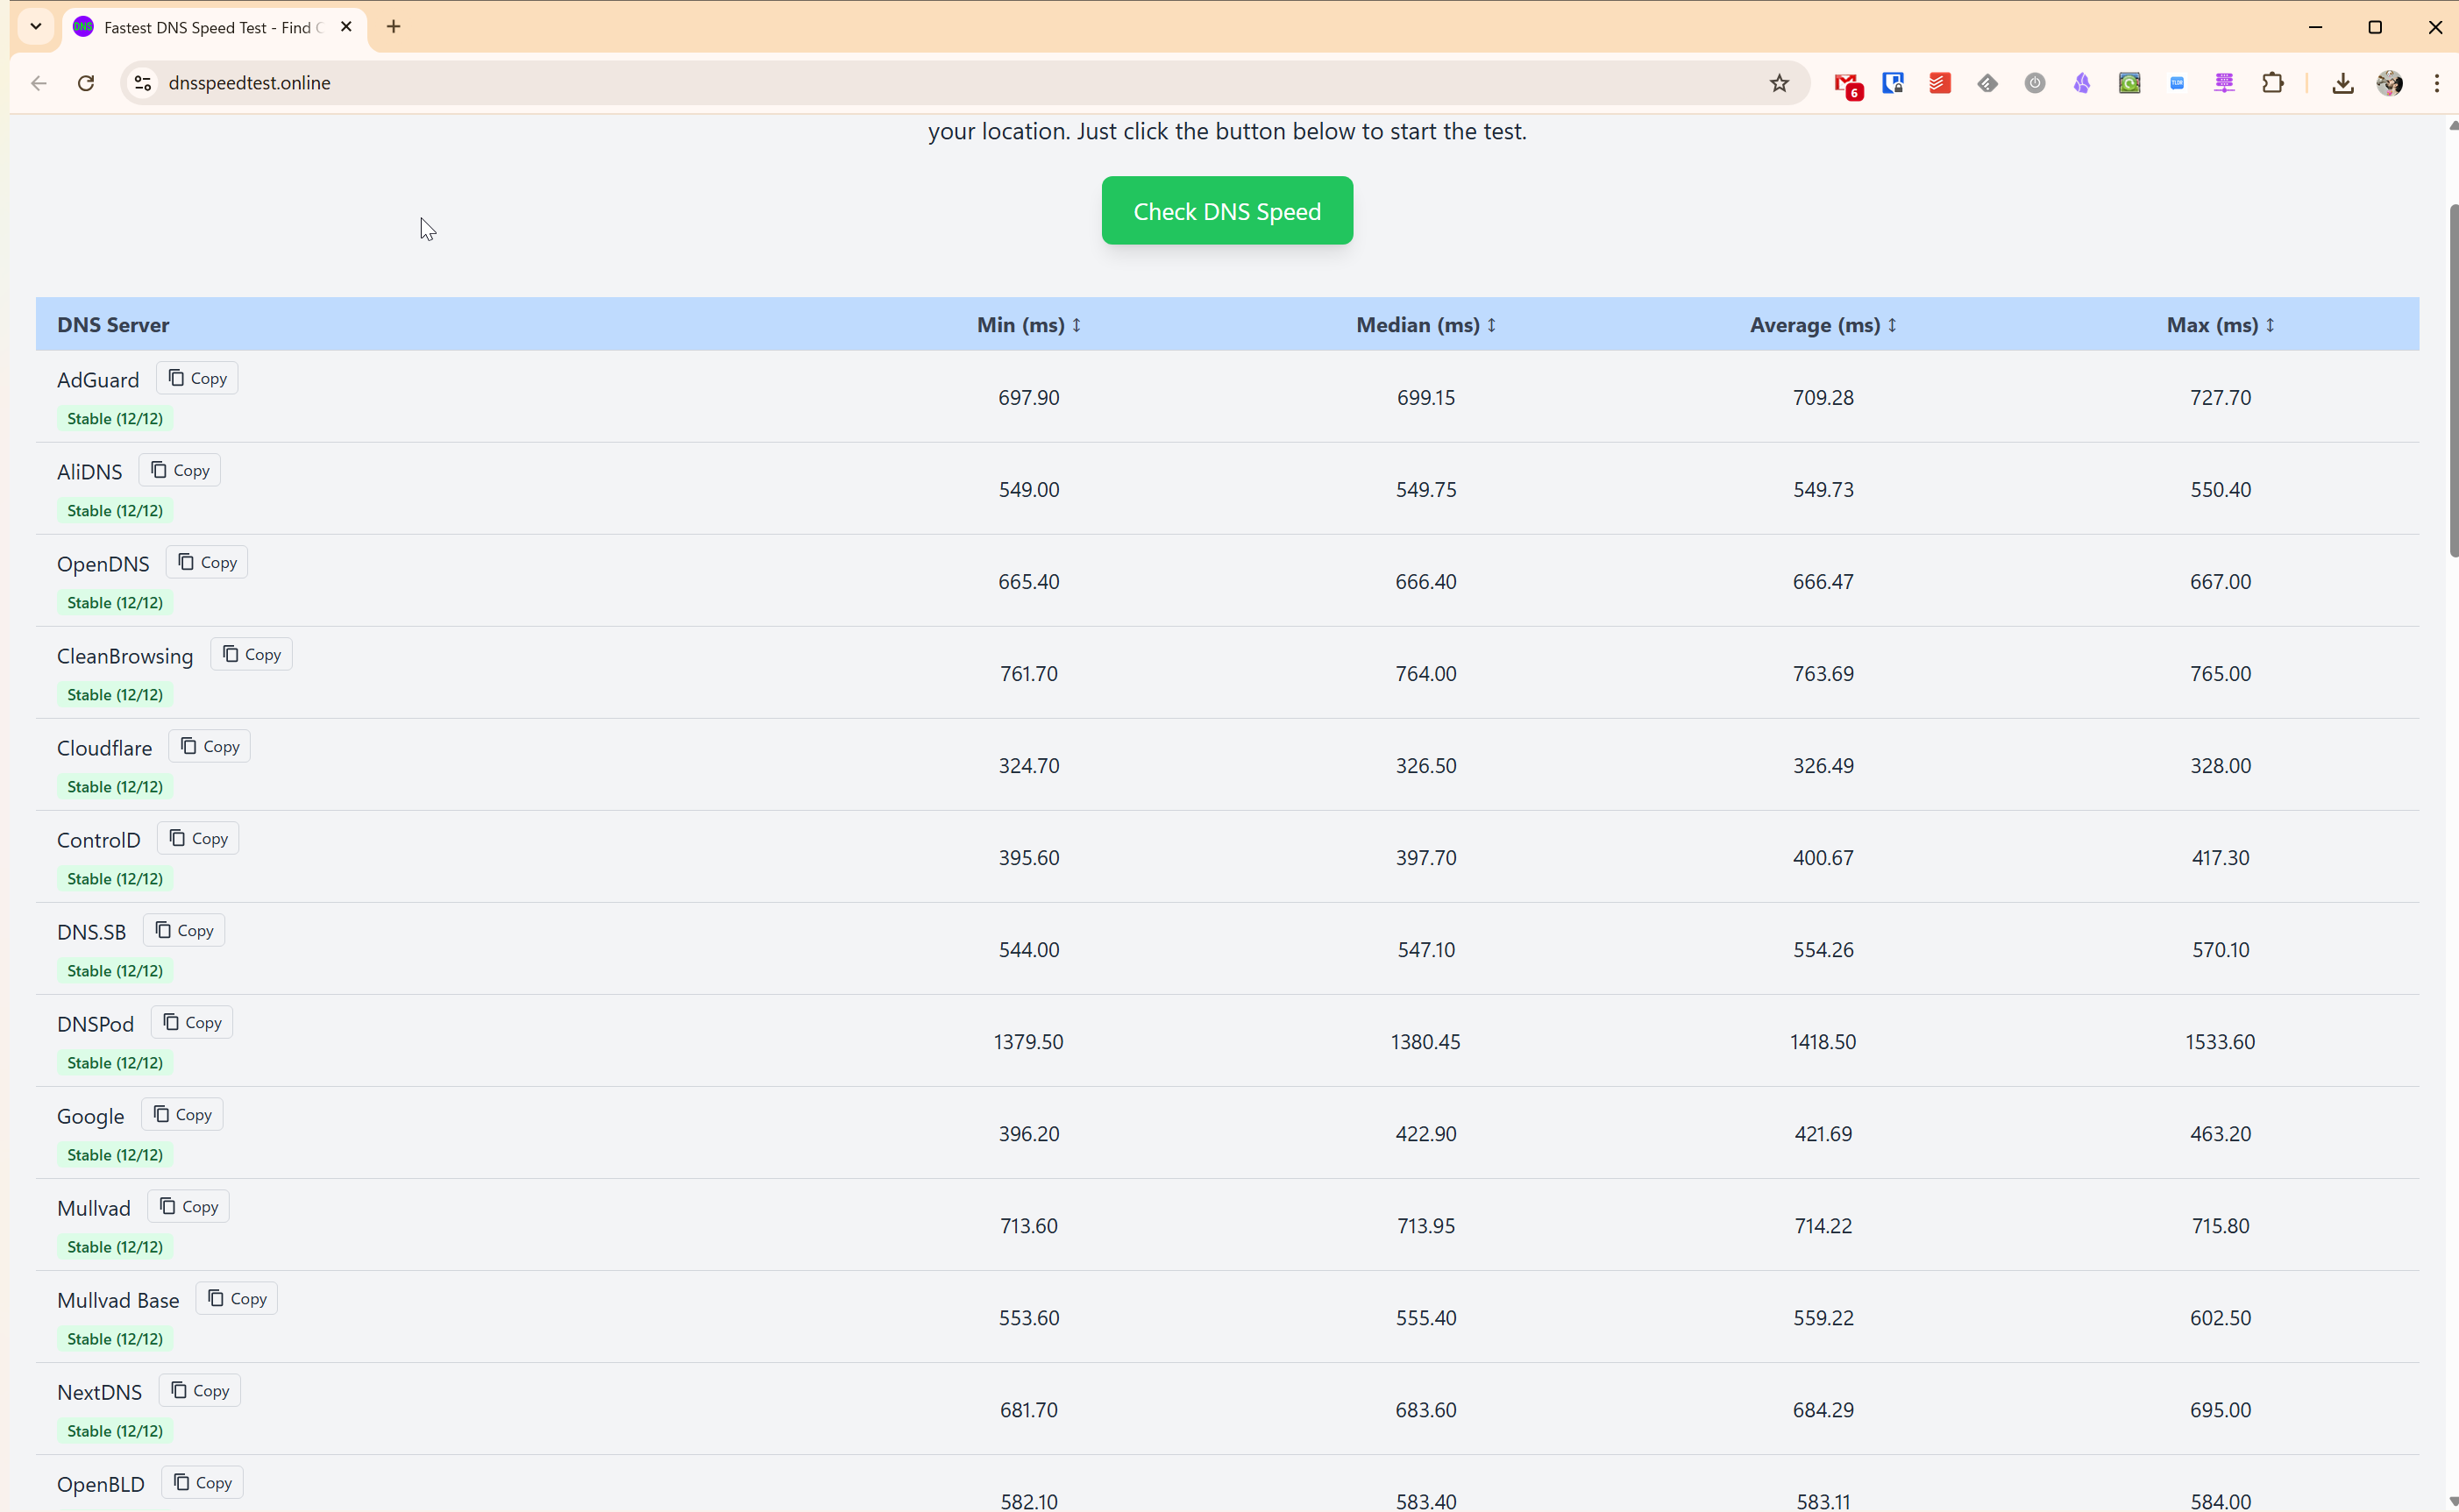The image size is (2459, 1512).
Task: Open a new browser tab
Action: click(x=394, y=27)
